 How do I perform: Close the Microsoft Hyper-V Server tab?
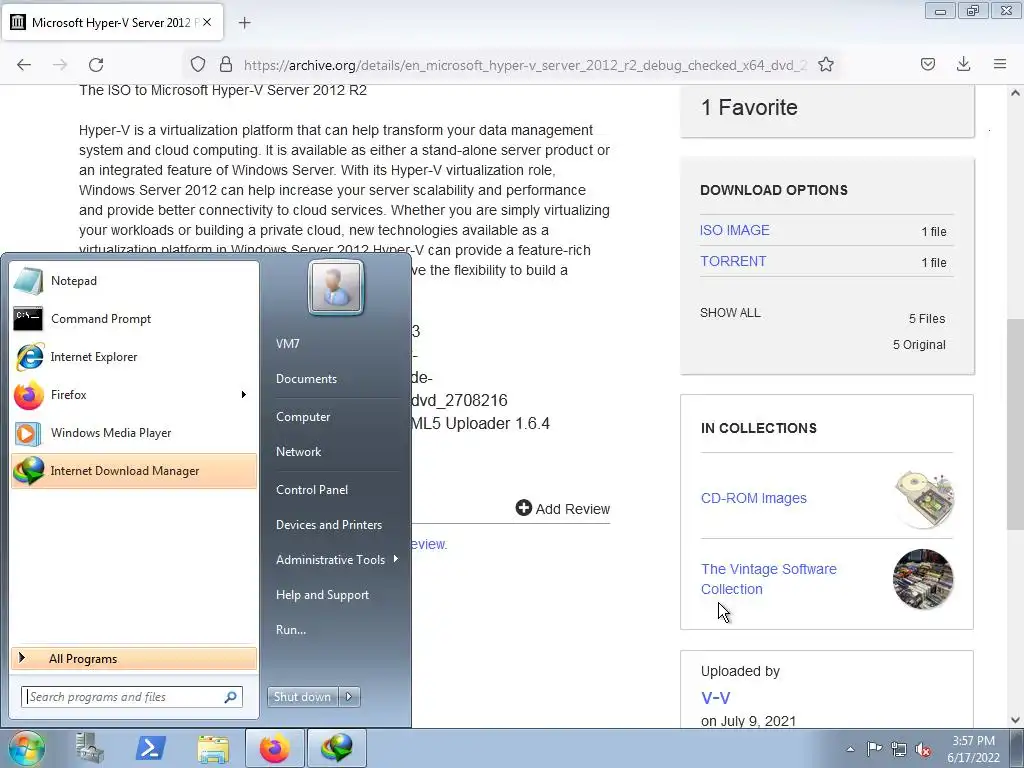(x=207, y=22)
